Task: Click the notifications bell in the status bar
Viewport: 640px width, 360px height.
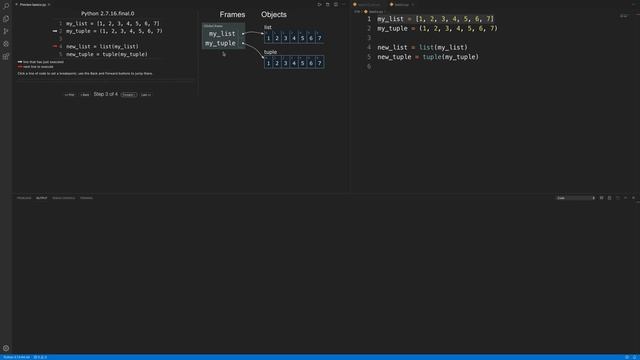Action: coord(635,357)
